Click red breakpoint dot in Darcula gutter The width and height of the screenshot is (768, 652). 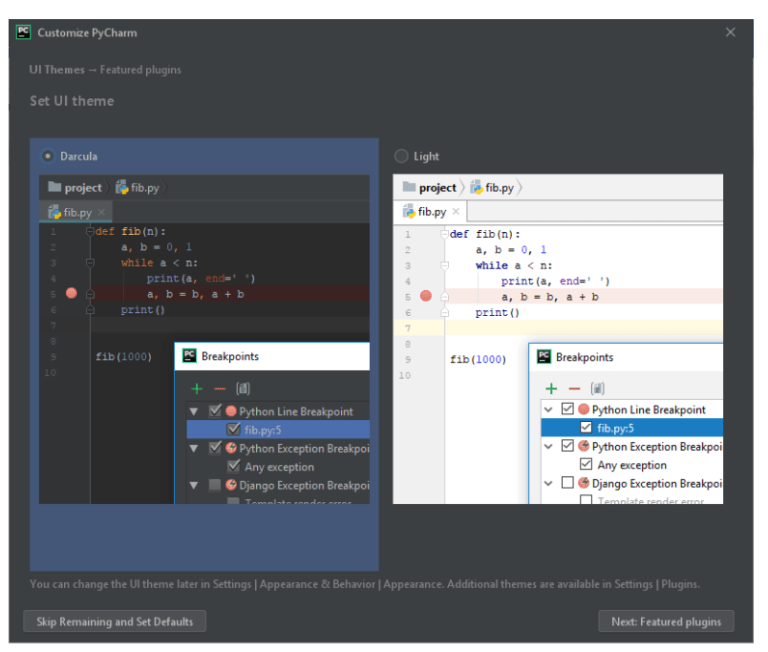[72, 293]
